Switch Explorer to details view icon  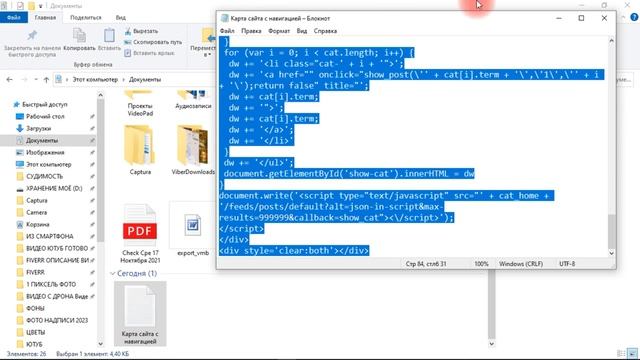click(621, 353)
